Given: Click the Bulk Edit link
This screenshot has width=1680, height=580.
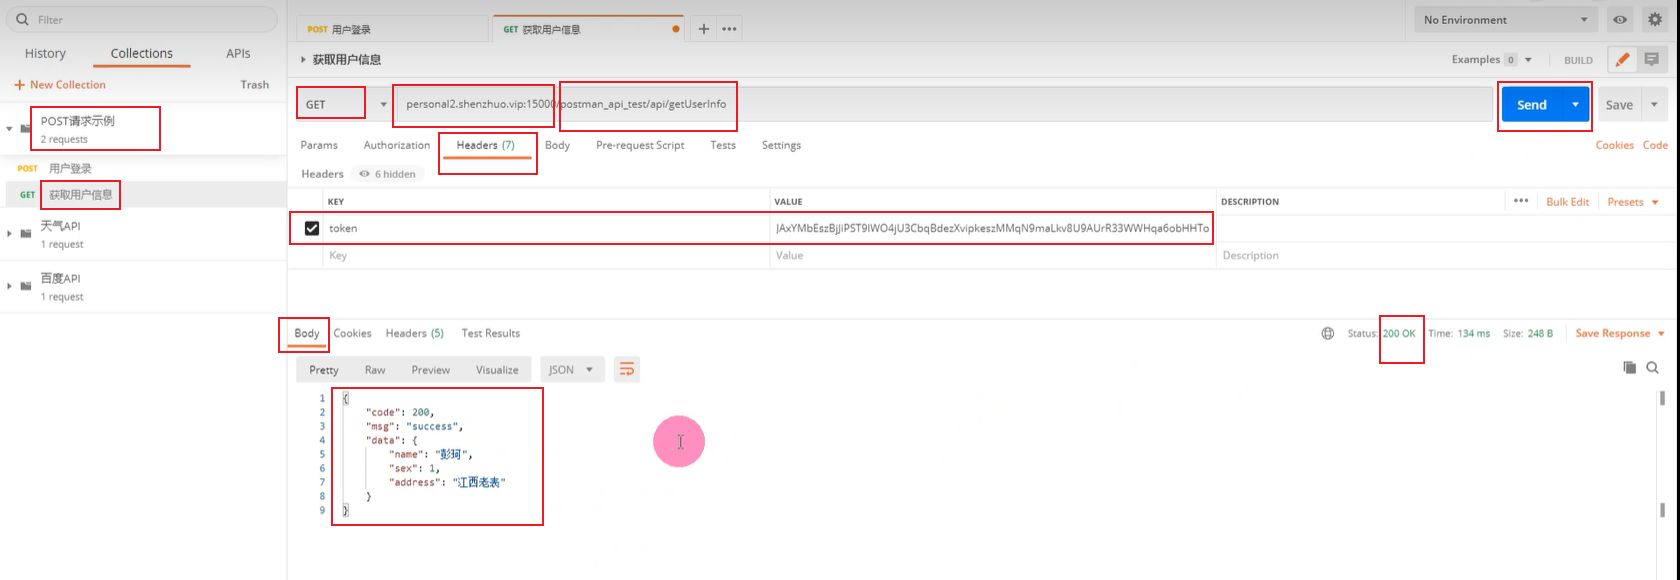Looking at the screenshot, I should (1567, 202).
